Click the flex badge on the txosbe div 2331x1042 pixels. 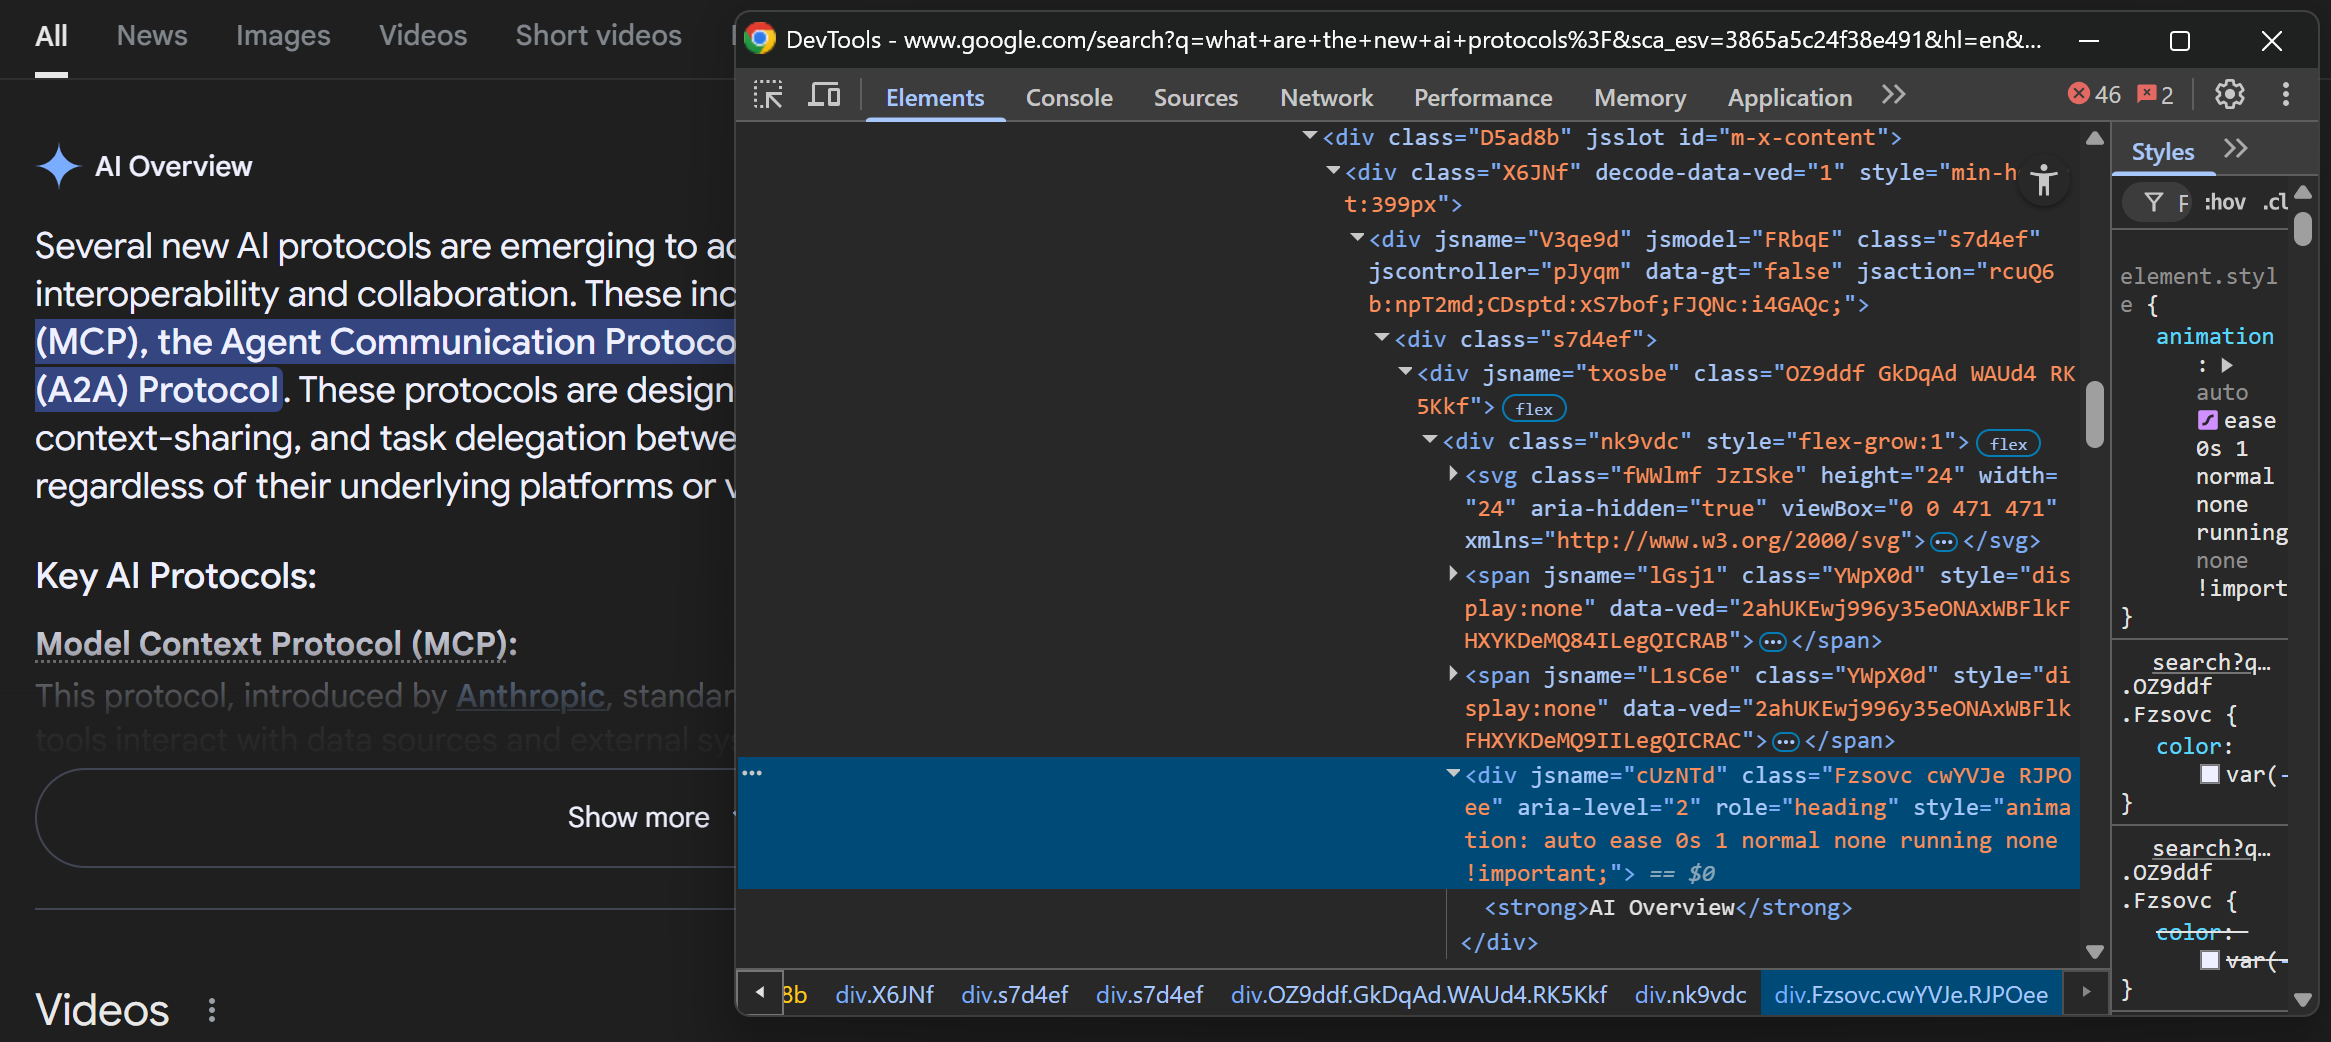[1534, 408]
